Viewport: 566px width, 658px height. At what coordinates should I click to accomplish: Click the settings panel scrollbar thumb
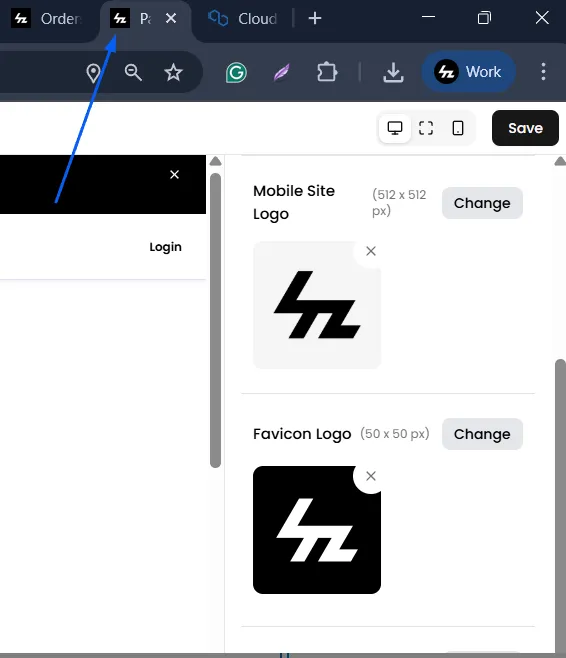(x=560, y=504)
